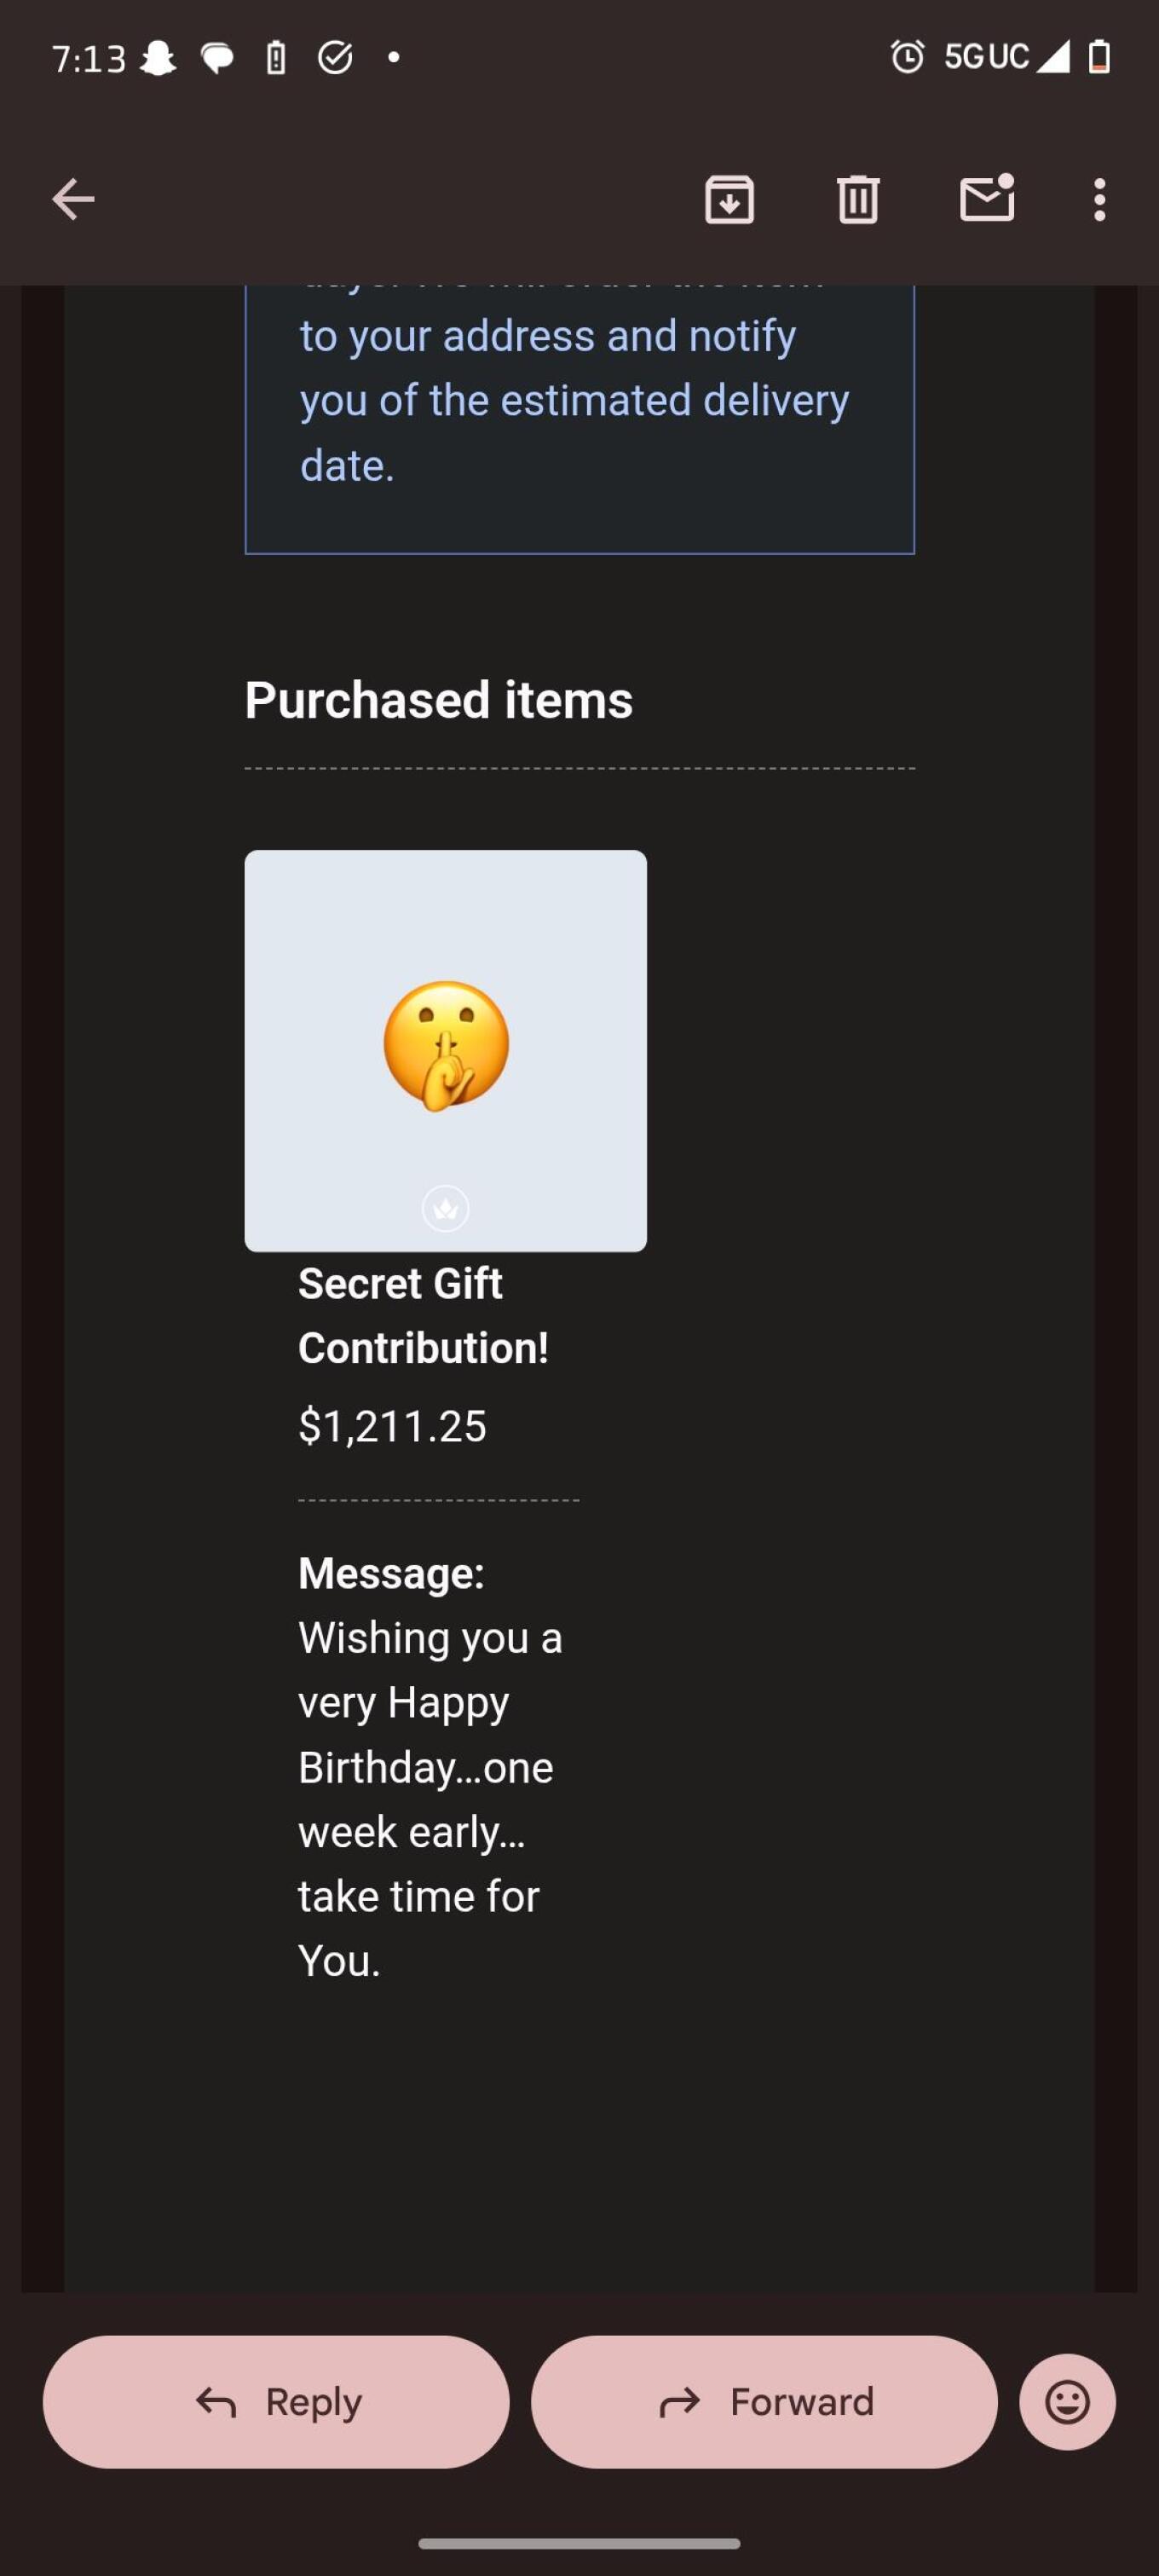Tap the battery icon in status bar
1159x2576 pixels.
tap(1099, 57)
